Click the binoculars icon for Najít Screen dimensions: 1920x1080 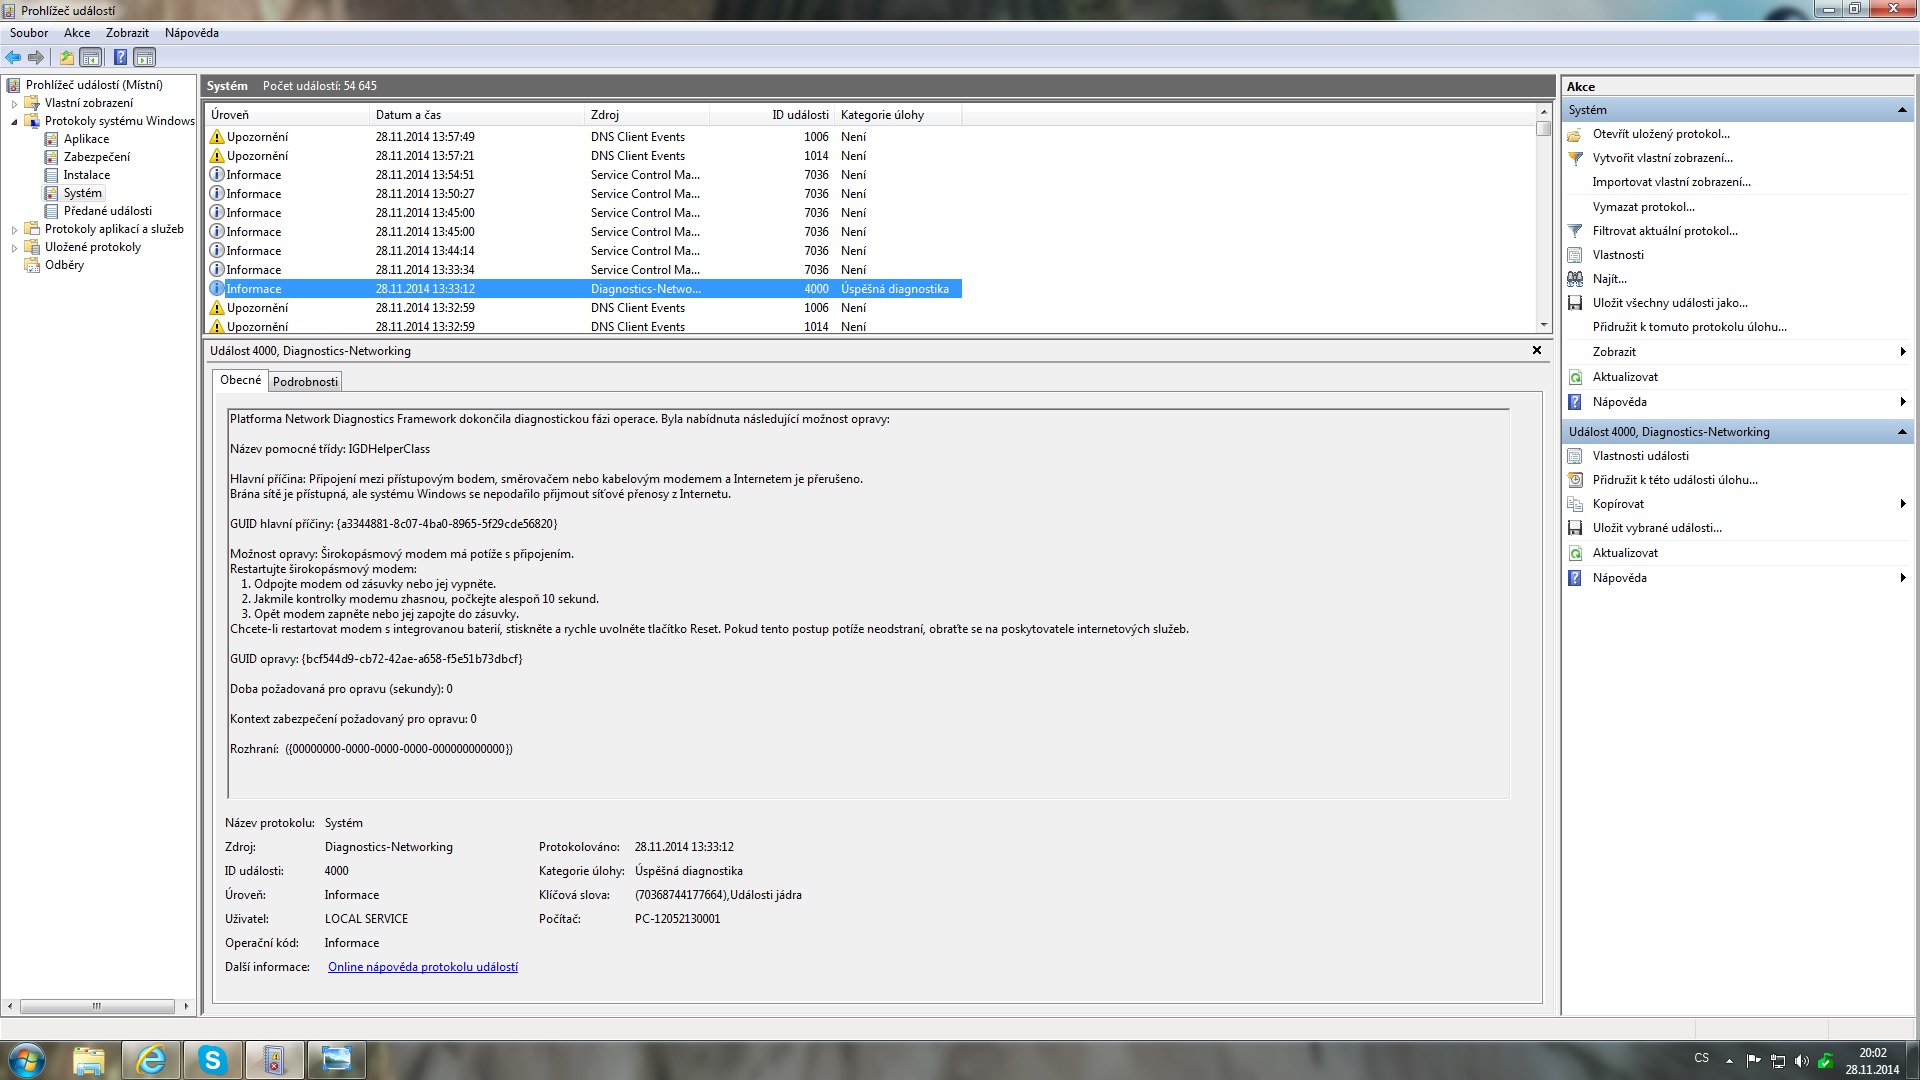pos(1575,279)
